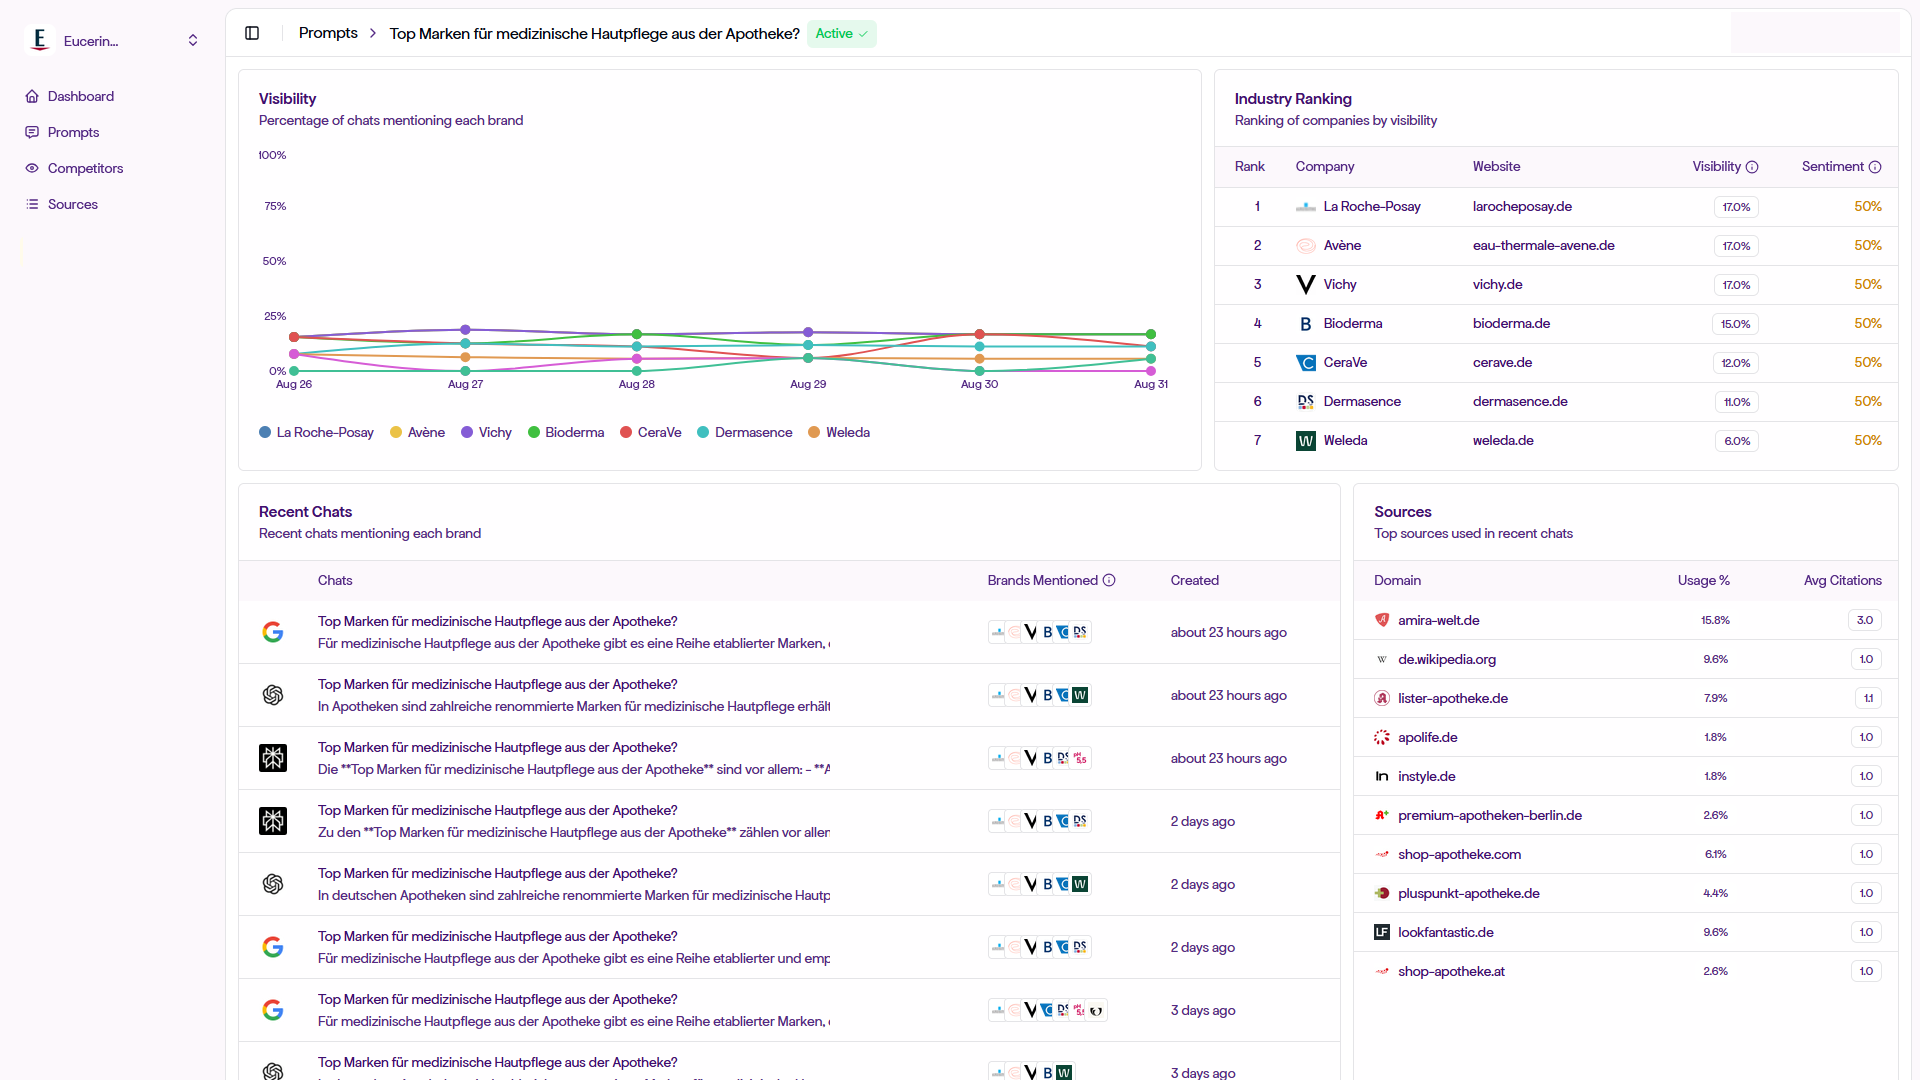
Task: Click the Avène logo in ranking
Action: click(x=1305, y=245)
